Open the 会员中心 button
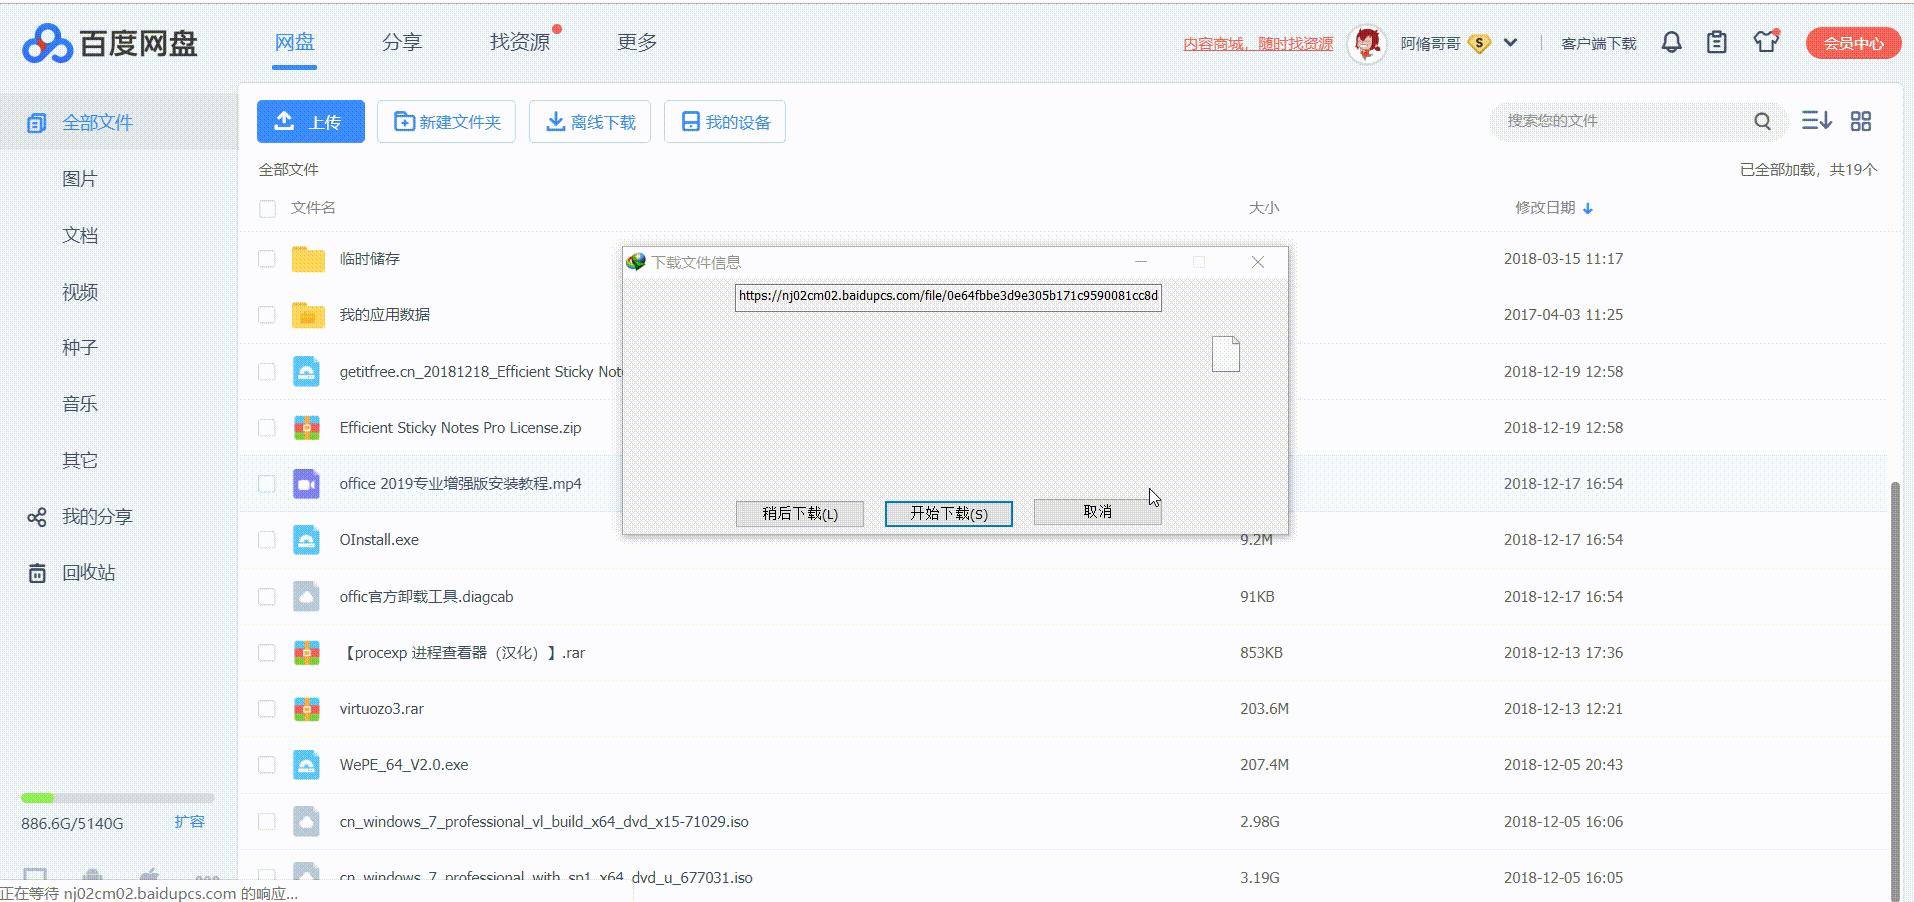Viewport: 1914px width, 902px height. click(x=1853, y=43)
